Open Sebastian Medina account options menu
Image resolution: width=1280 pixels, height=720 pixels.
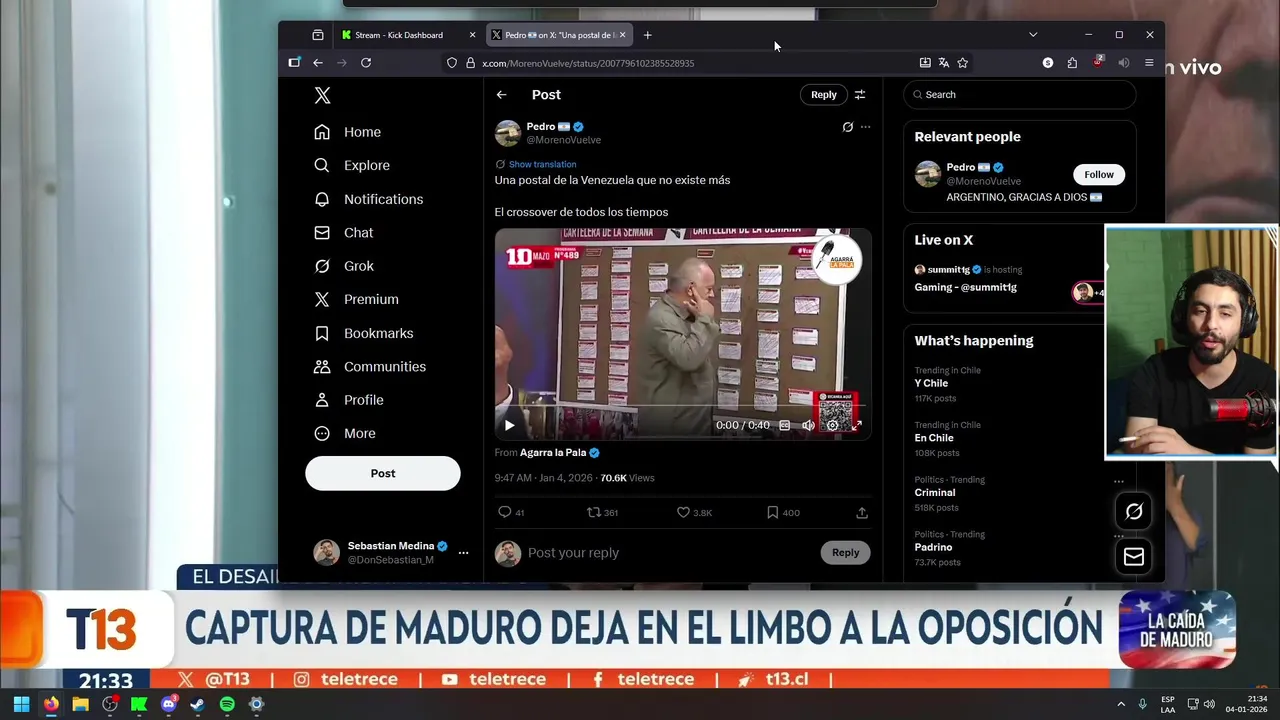pos(463,552)
